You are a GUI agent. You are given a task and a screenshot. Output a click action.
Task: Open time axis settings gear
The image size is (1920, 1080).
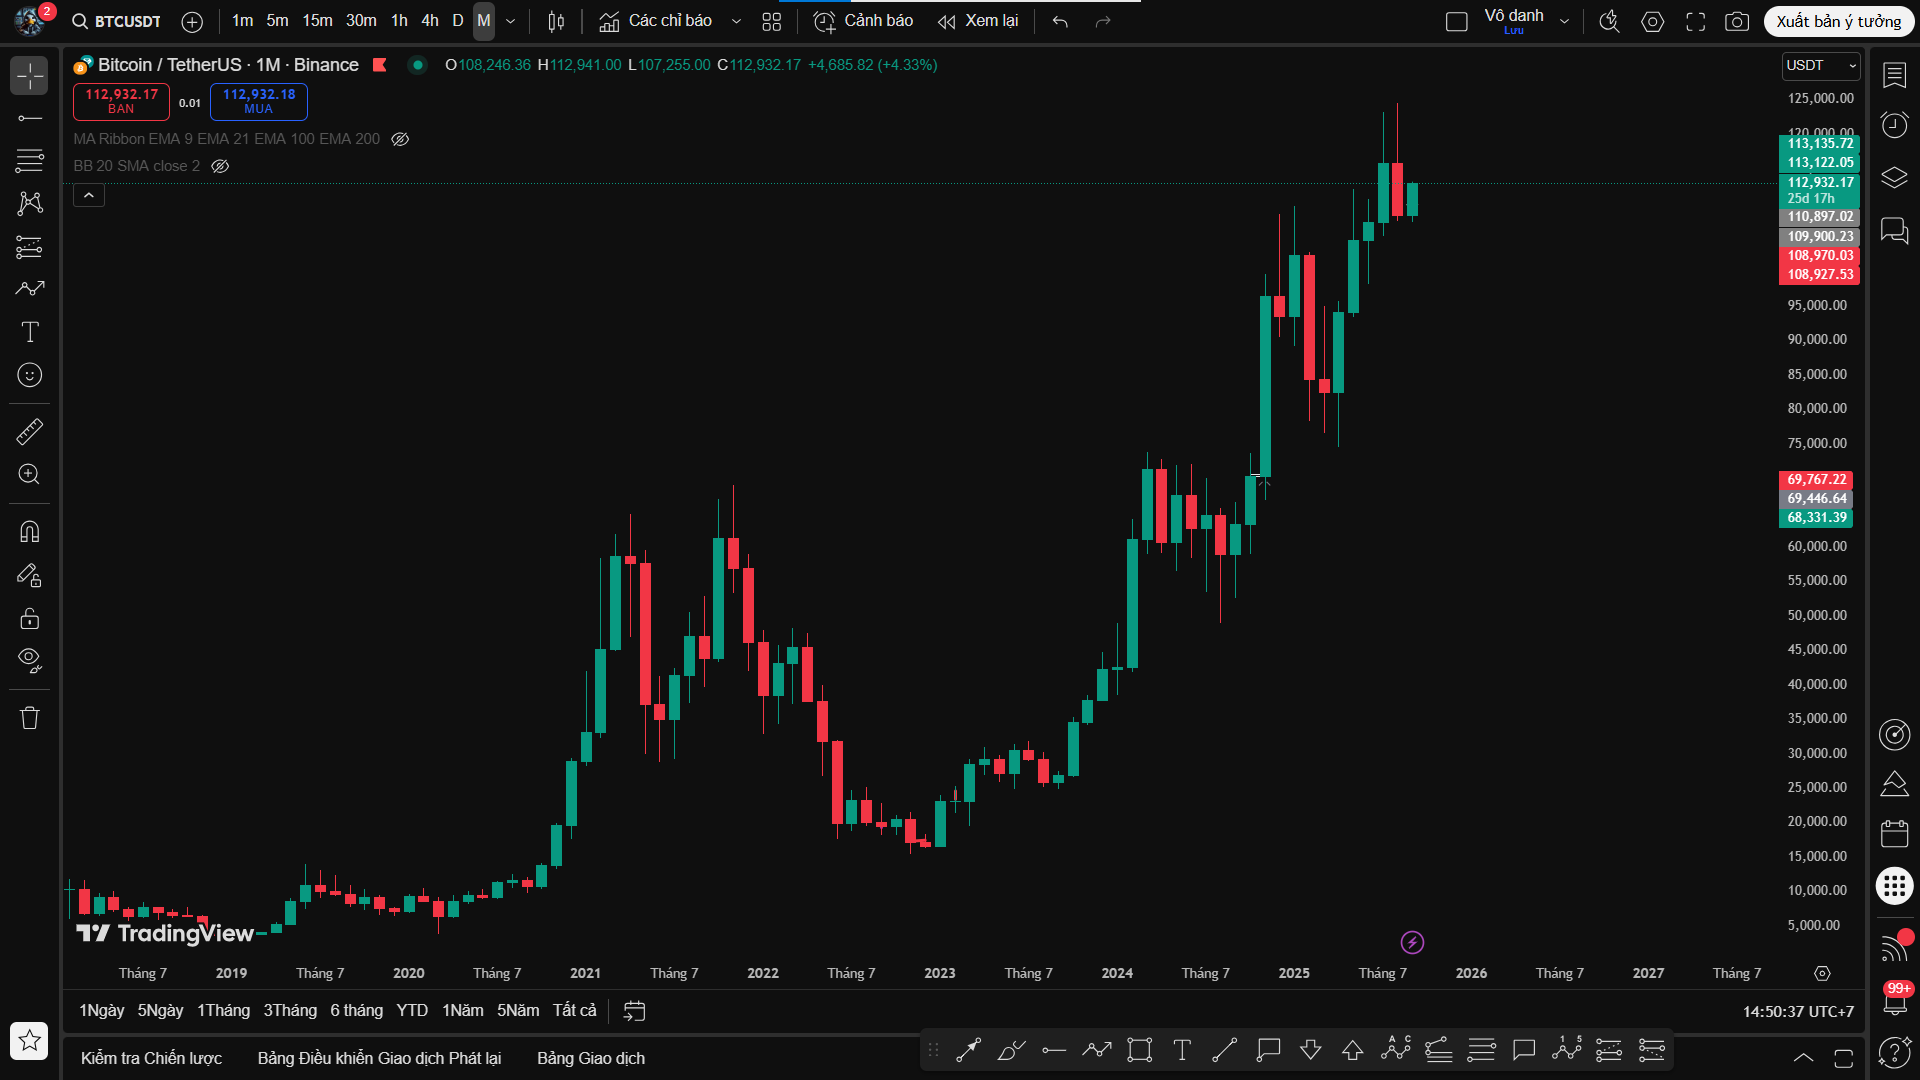click(1823, 973)
